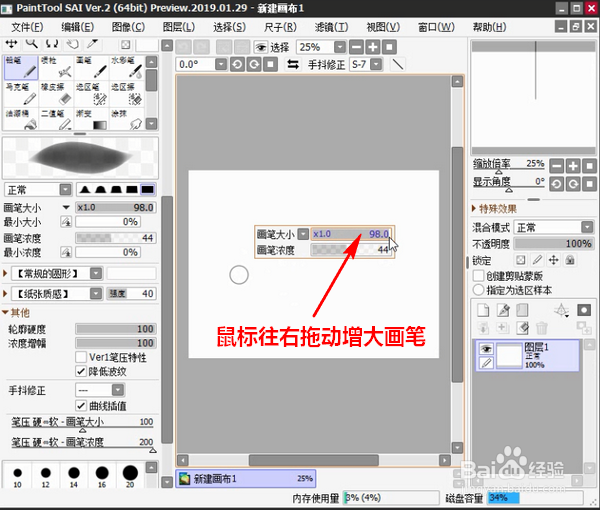Pick the rotate view tool
600x510 pixels.
tap(52, 44)
